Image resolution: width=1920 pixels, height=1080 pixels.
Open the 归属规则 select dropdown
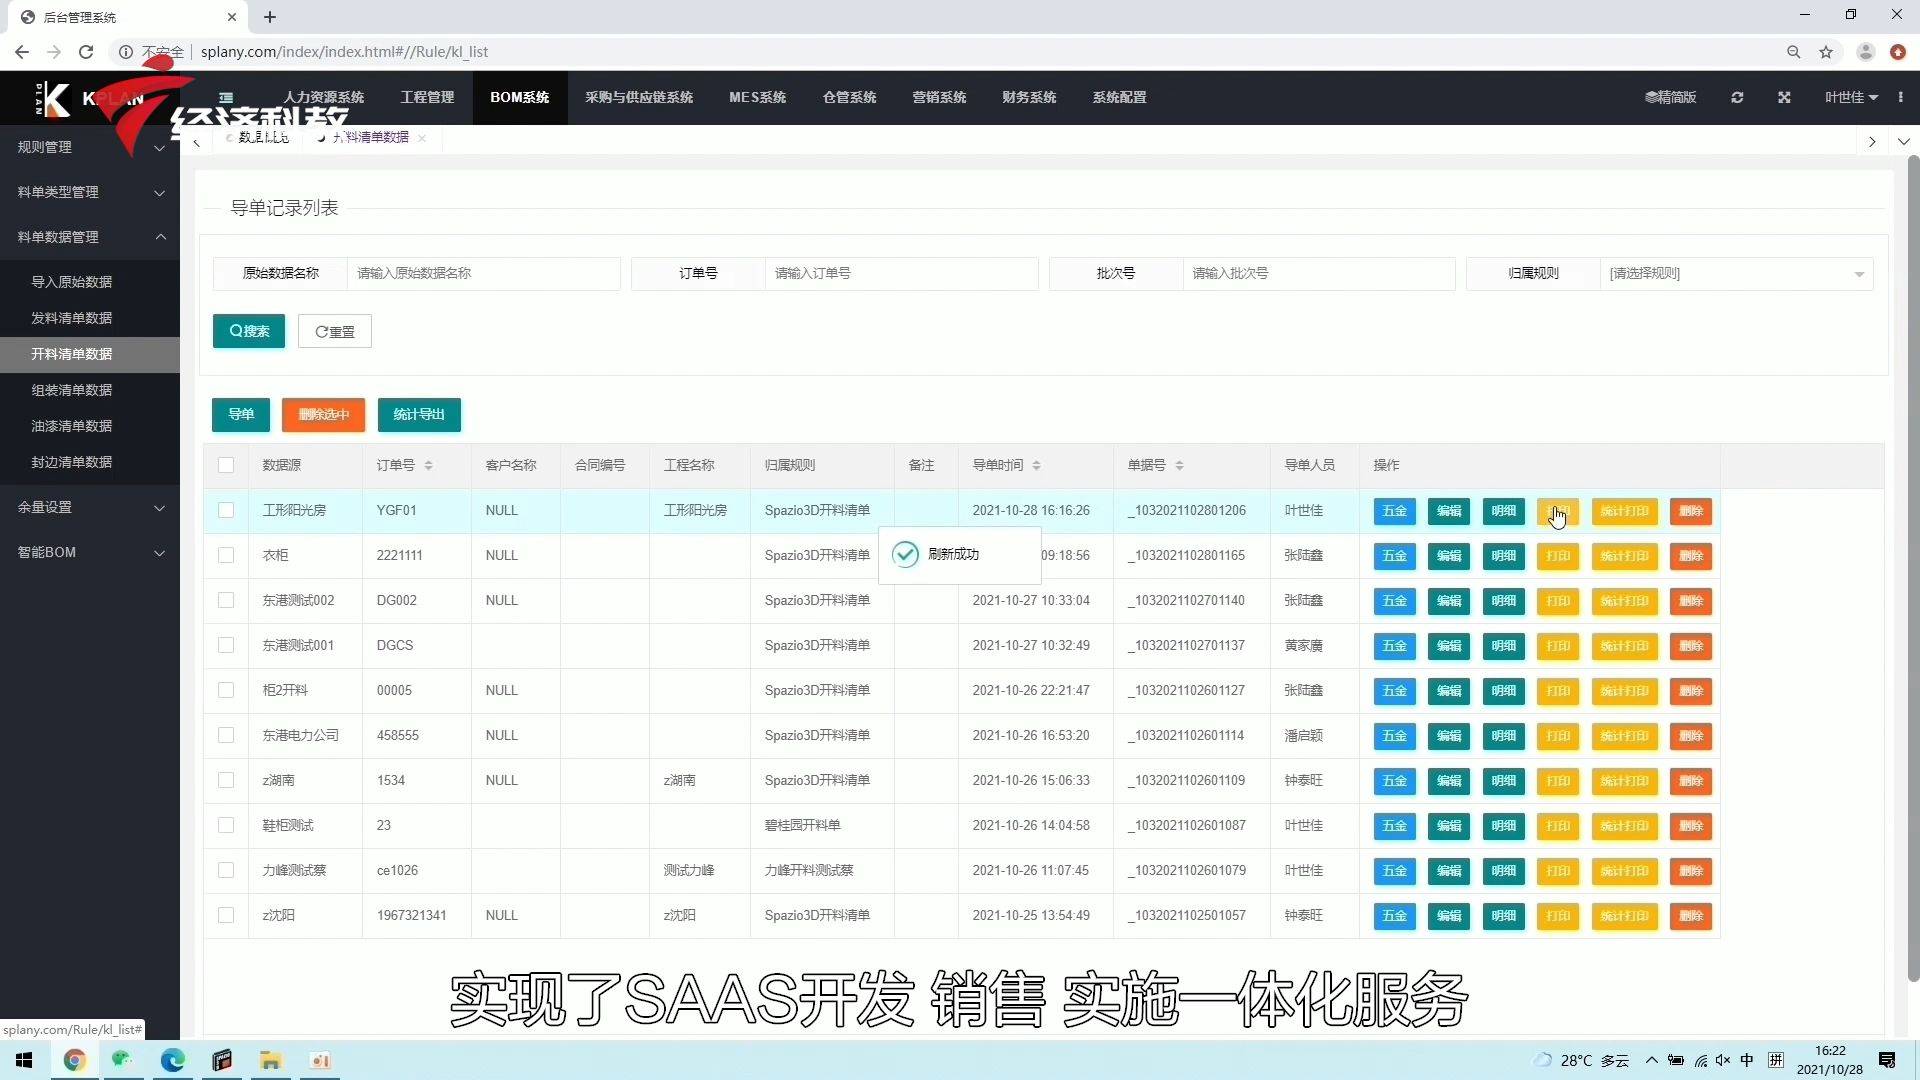(1737, 273)
